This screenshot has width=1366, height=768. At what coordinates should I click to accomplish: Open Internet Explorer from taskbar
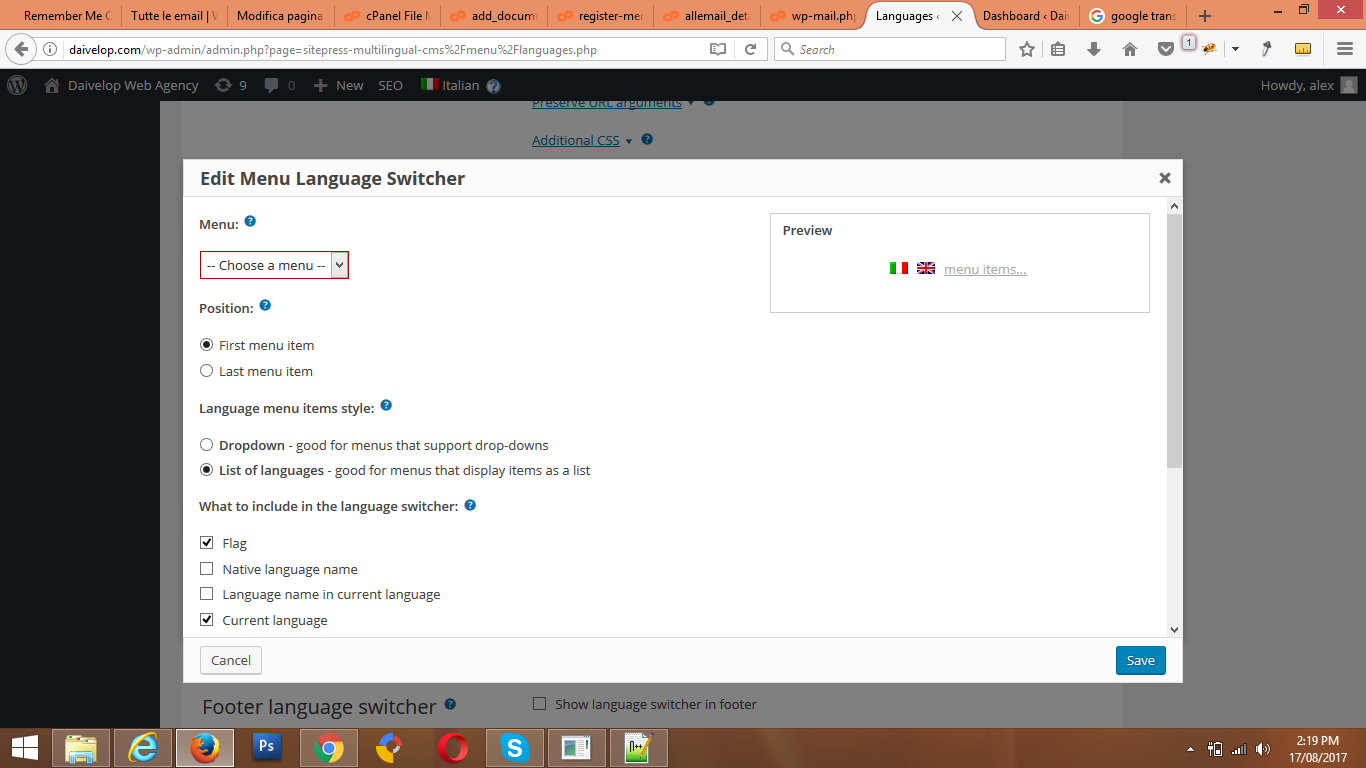(143, 747)
